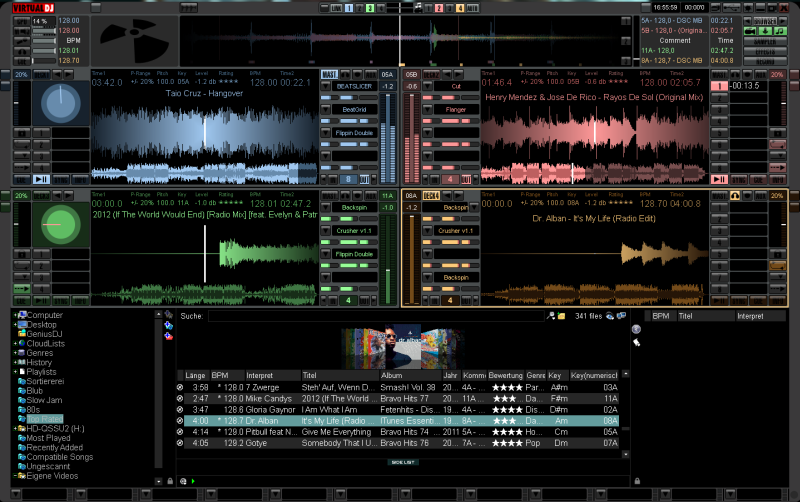The width and height of the screenshot is (800, 502).
Task: Open the EFFECTS panel tab
Action: point(765,52)
